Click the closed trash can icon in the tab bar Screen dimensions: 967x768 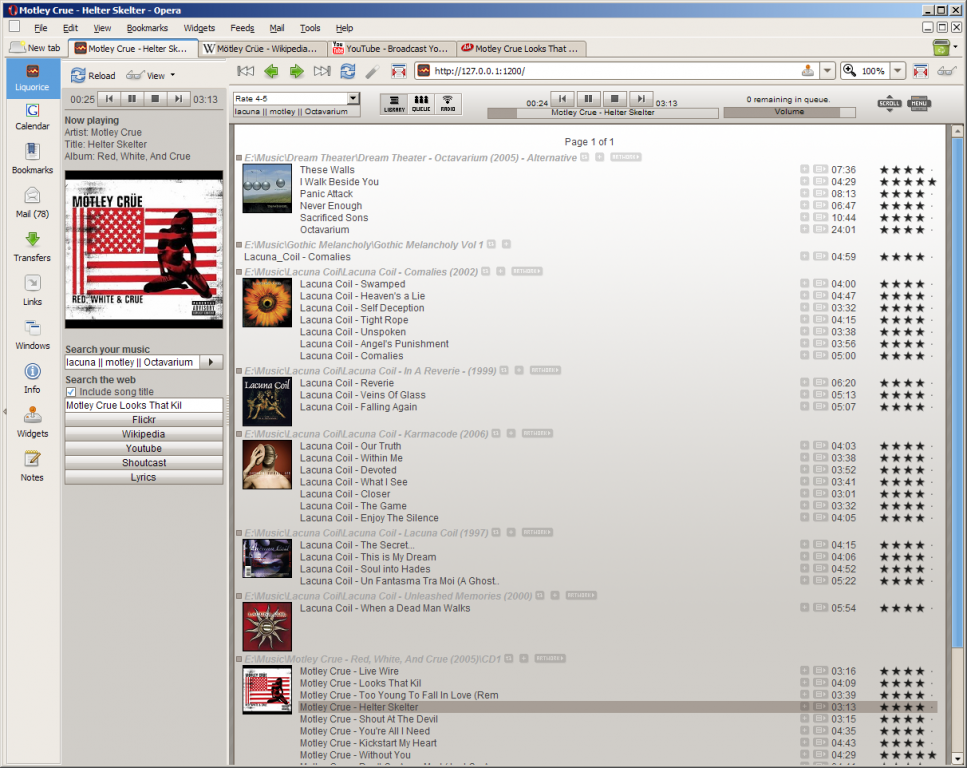[940, 47]
